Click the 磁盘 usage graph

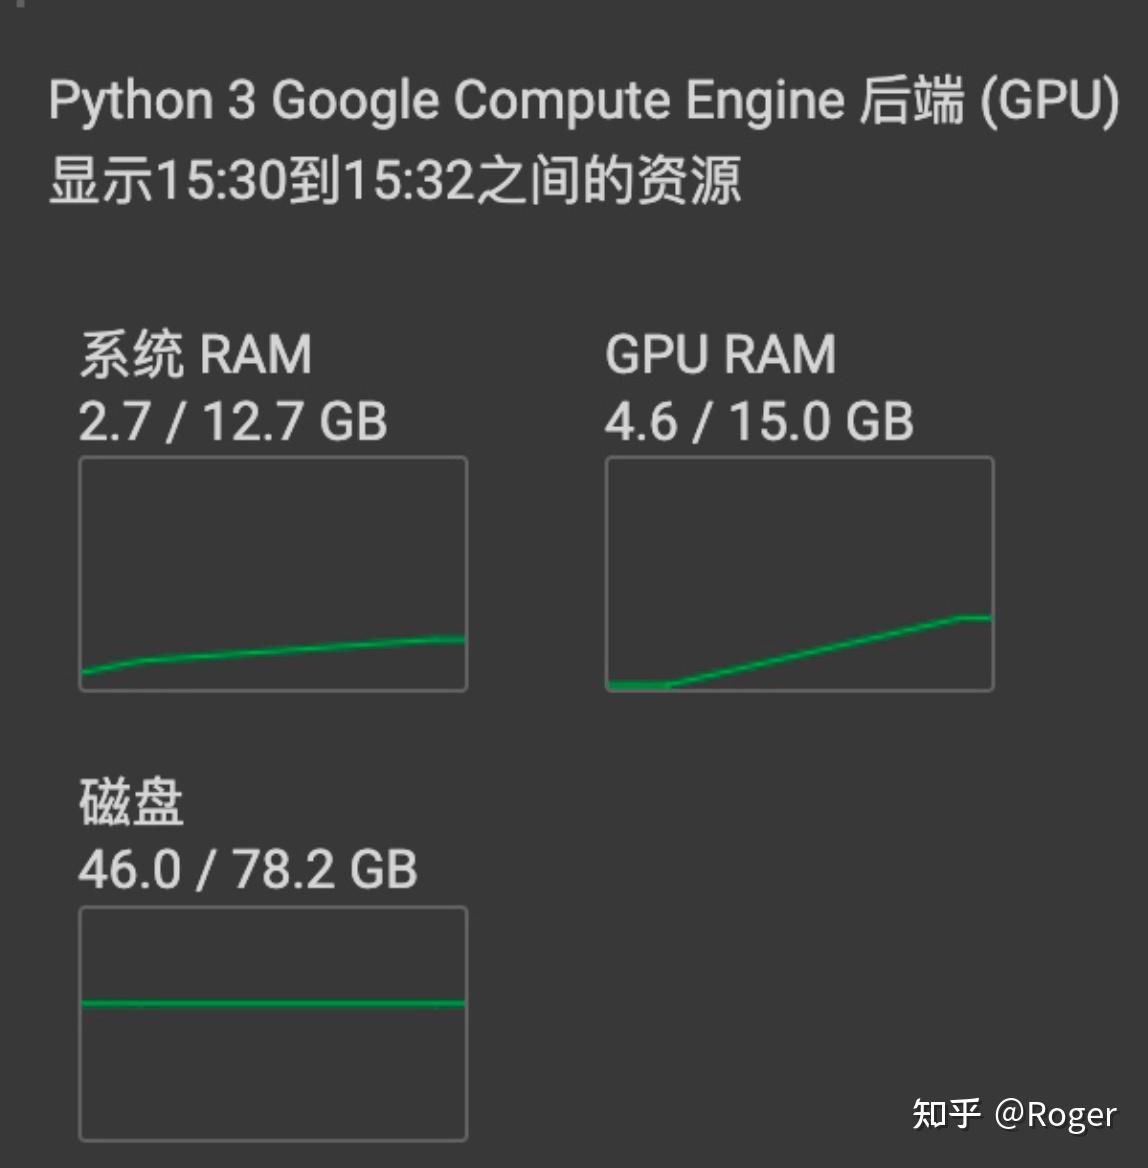(273, 1023)
